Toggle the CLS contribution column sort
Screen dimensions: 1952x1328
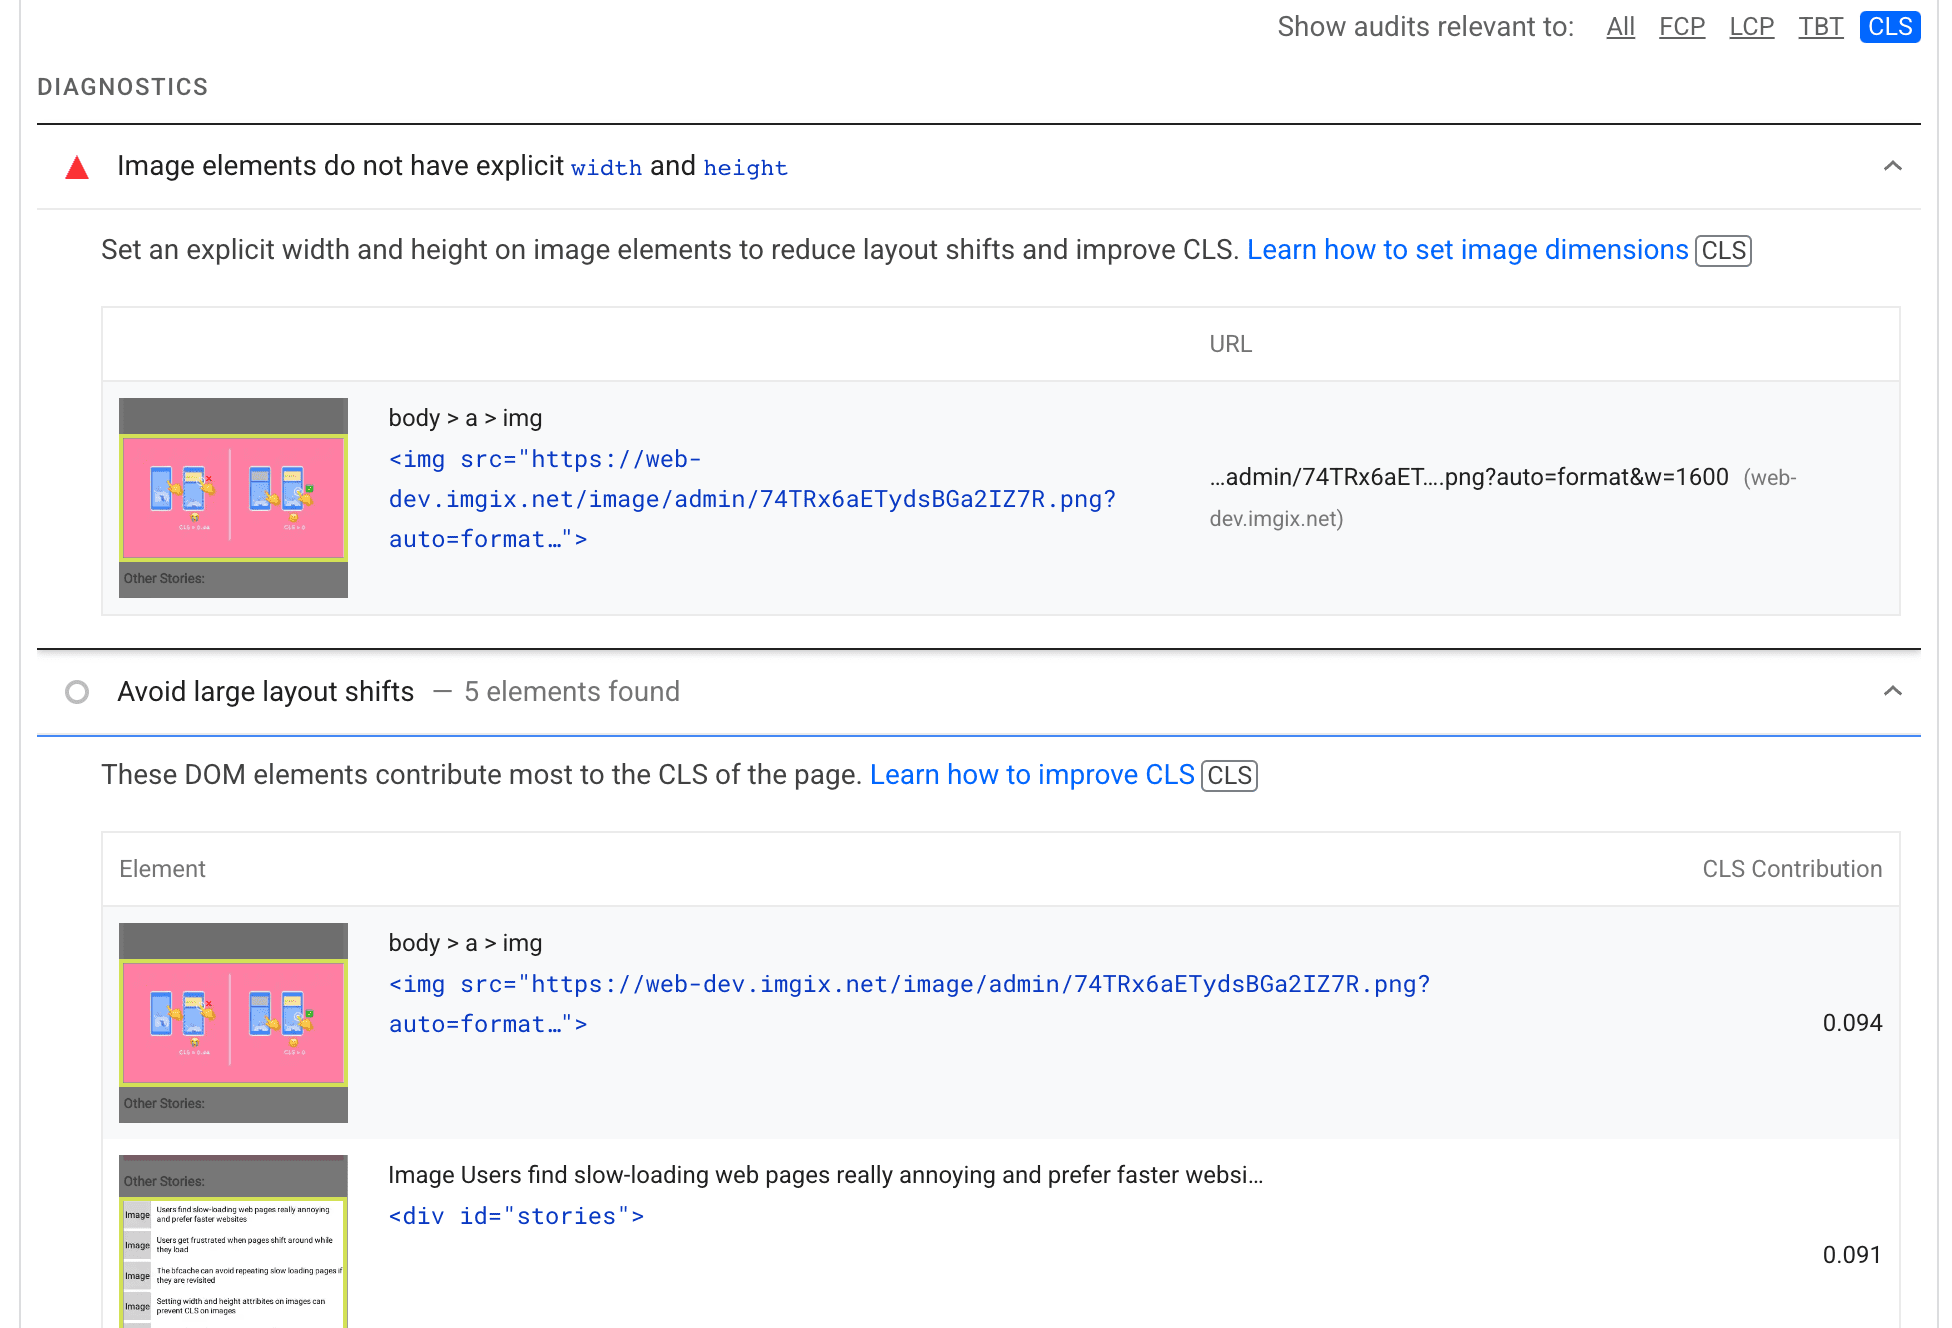1795,869
